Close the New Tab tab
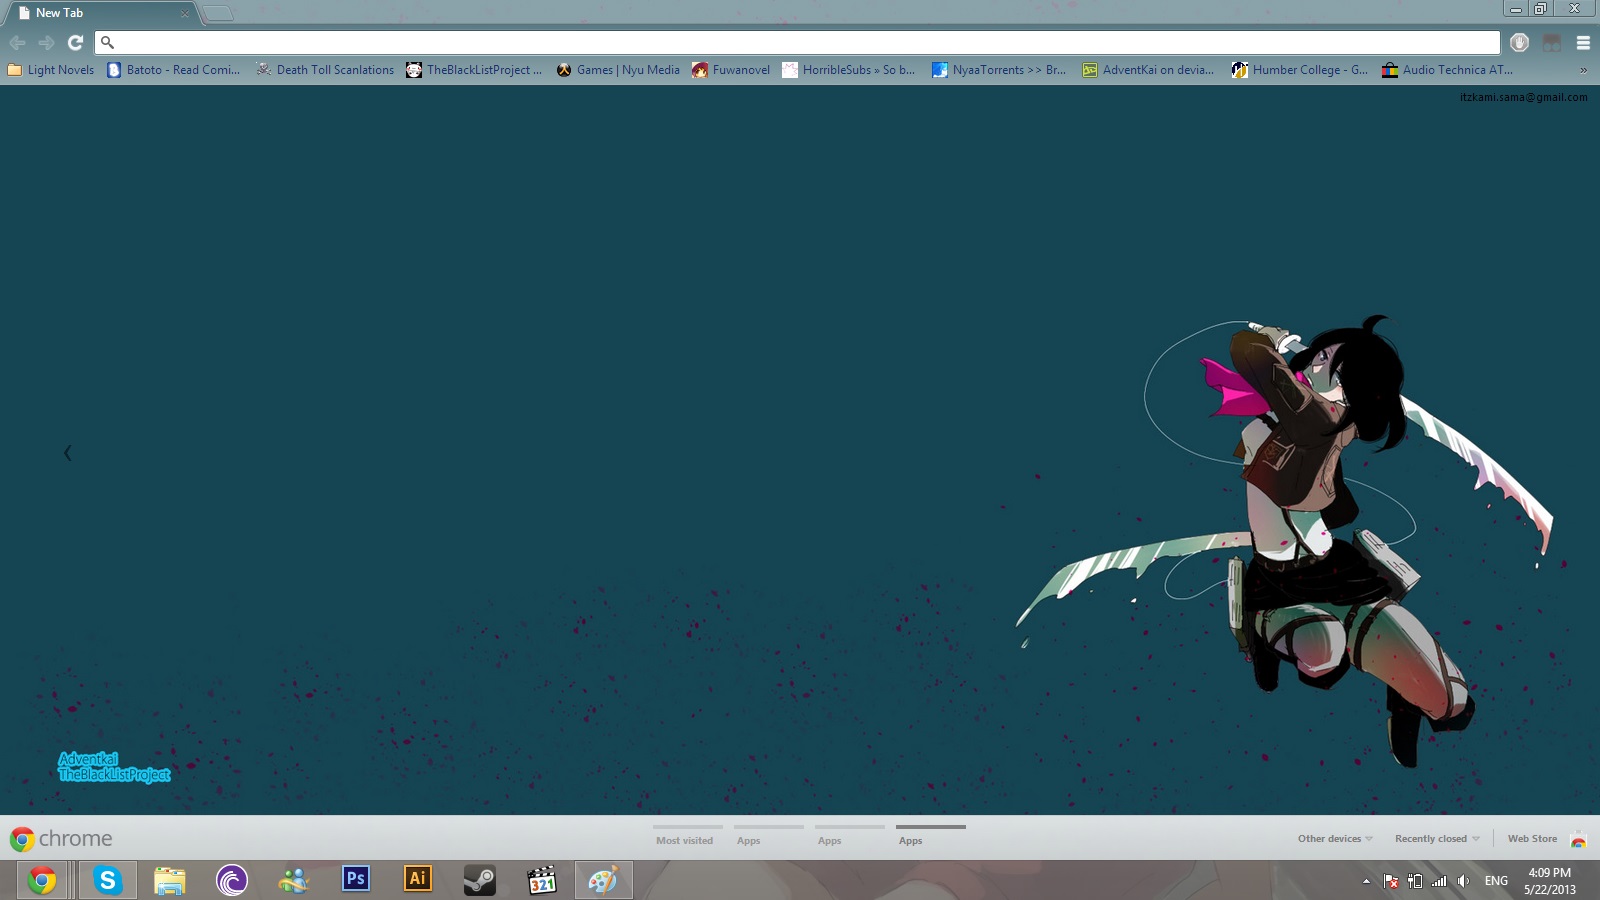1600x900 pixels. click(x=184, y=13)
